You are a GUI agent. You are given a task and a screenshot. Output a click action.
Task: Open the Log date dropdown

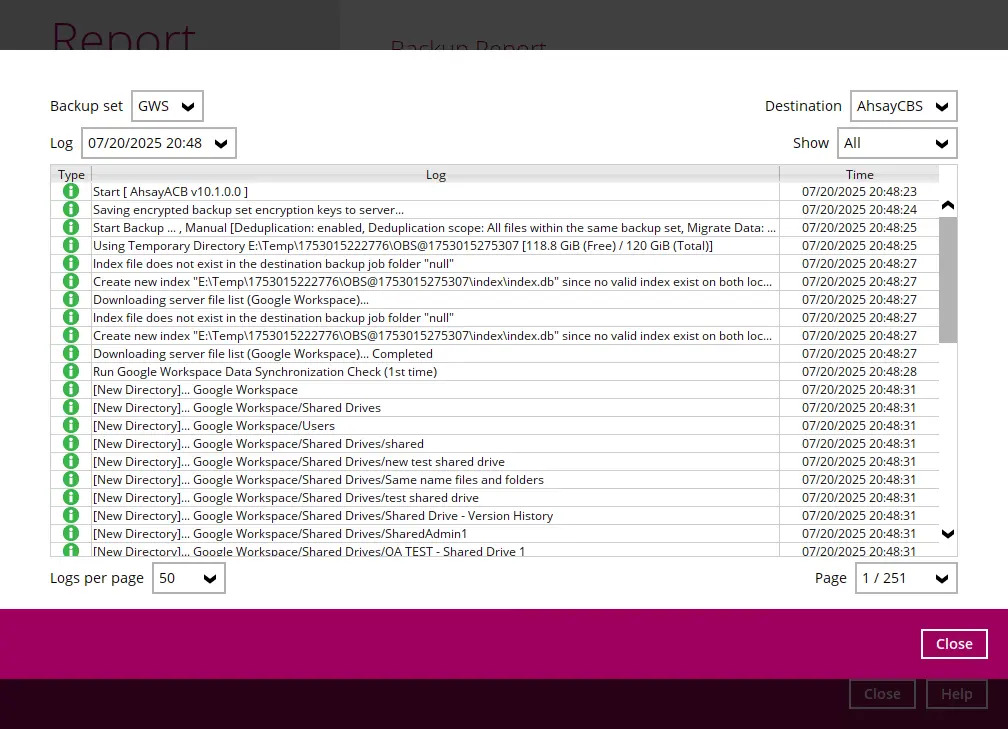158,142
